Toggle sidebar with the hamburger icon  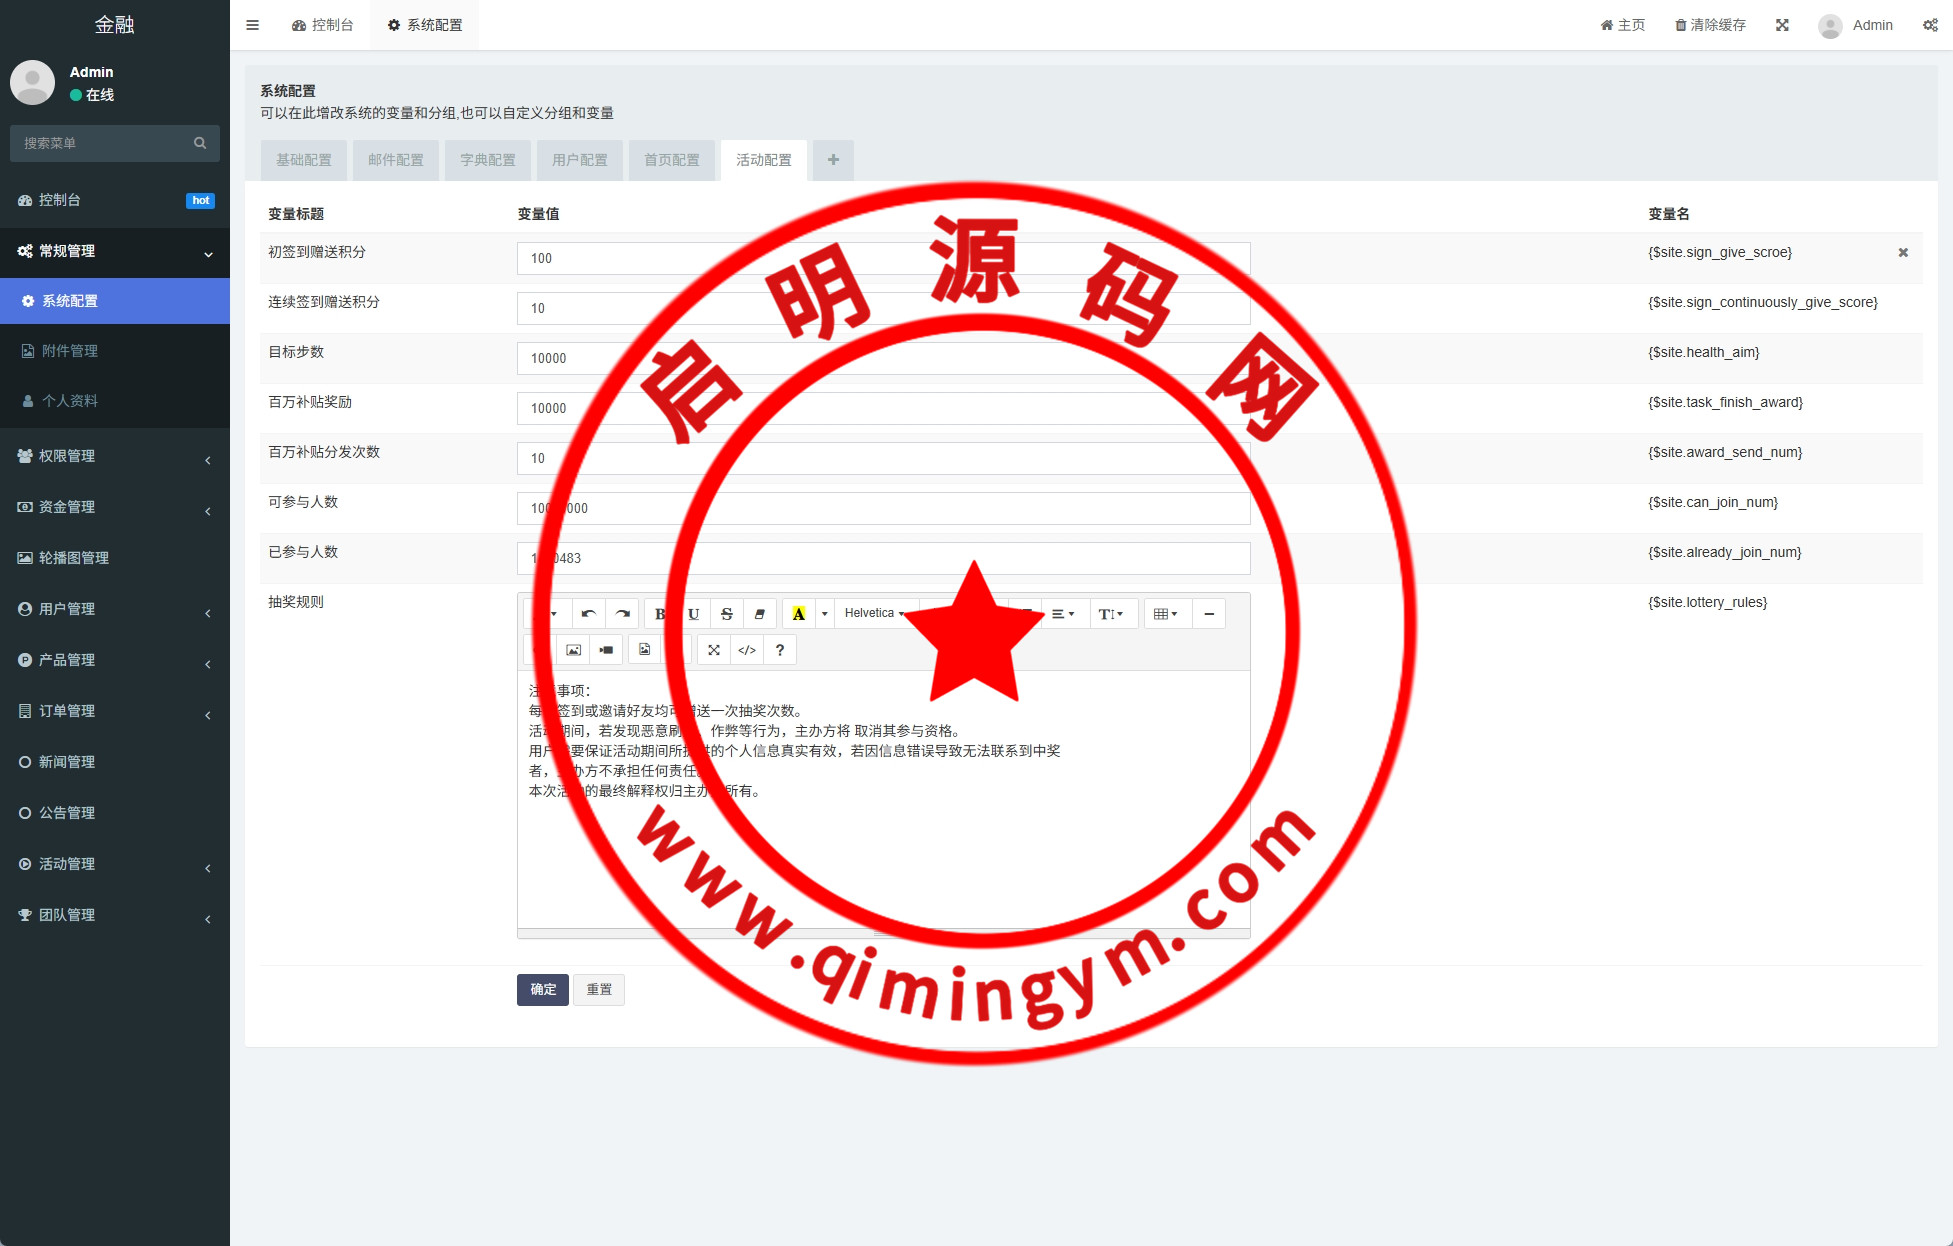pos(252,25)
